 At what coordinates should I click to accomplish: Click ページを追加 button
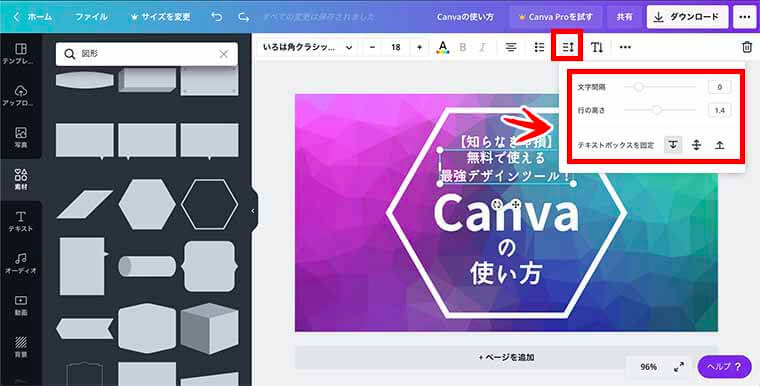[x=507, y=357]
